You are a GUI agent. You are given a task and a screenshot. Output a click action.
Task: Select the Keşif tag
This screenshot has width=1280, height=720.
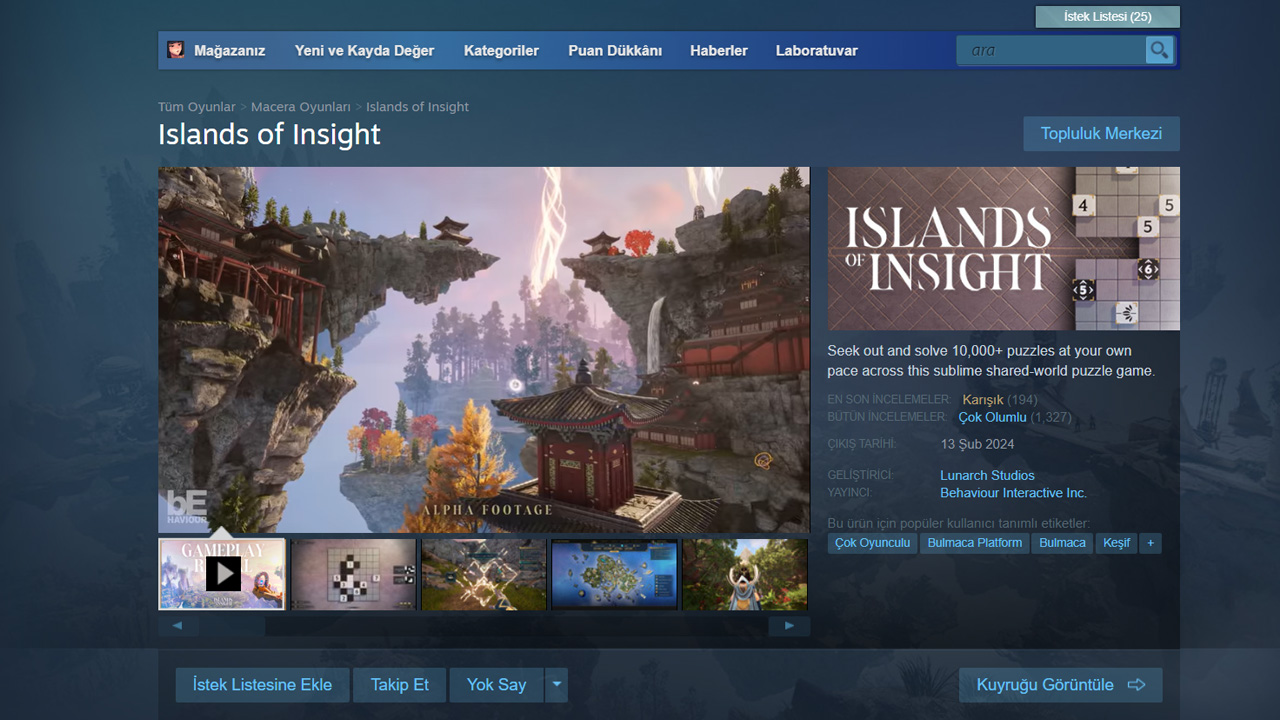[1116, 543]
